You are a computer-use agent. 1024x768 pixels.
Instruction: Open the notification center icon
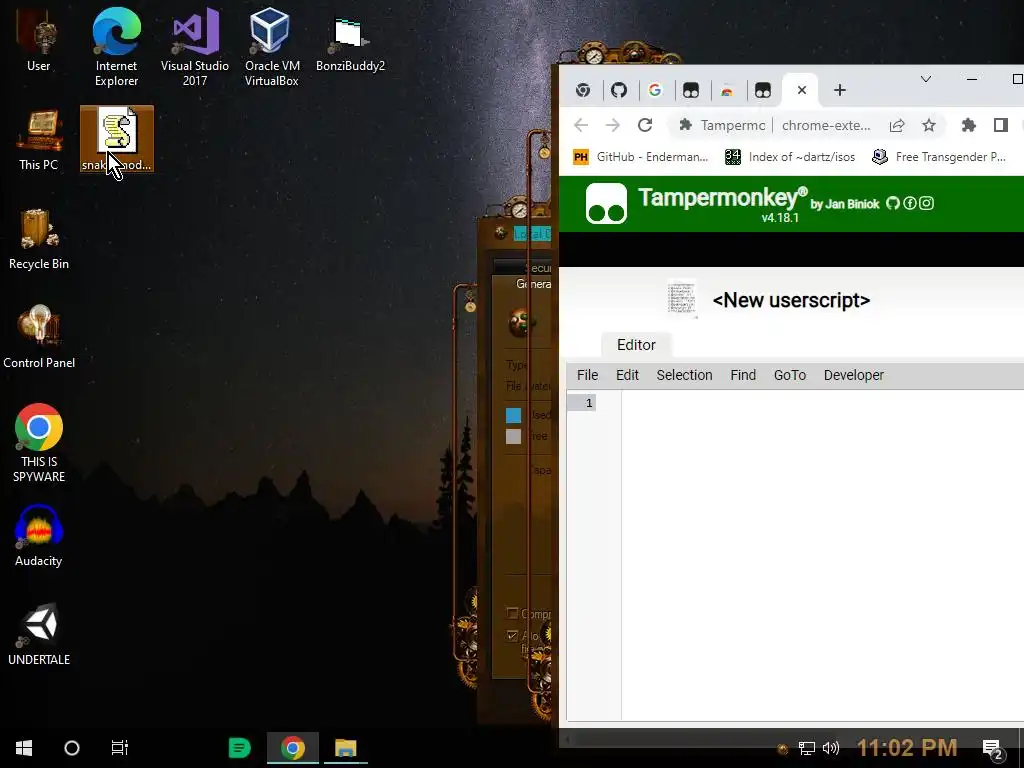[992, 749]
